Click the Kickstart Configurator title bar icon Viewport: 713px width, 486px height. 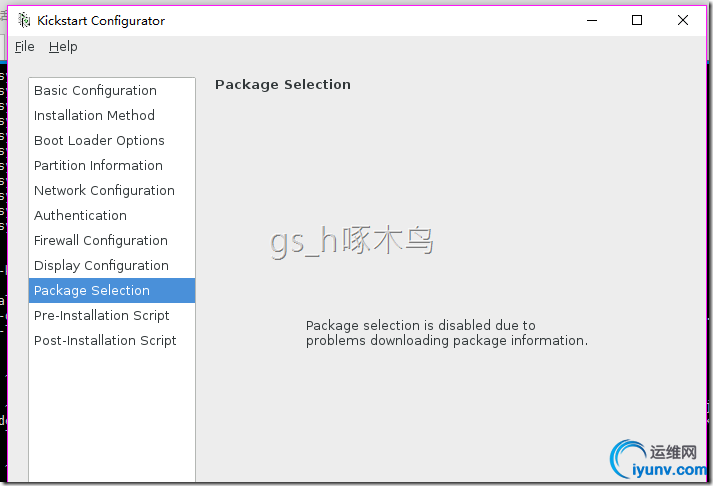(24, 20)
